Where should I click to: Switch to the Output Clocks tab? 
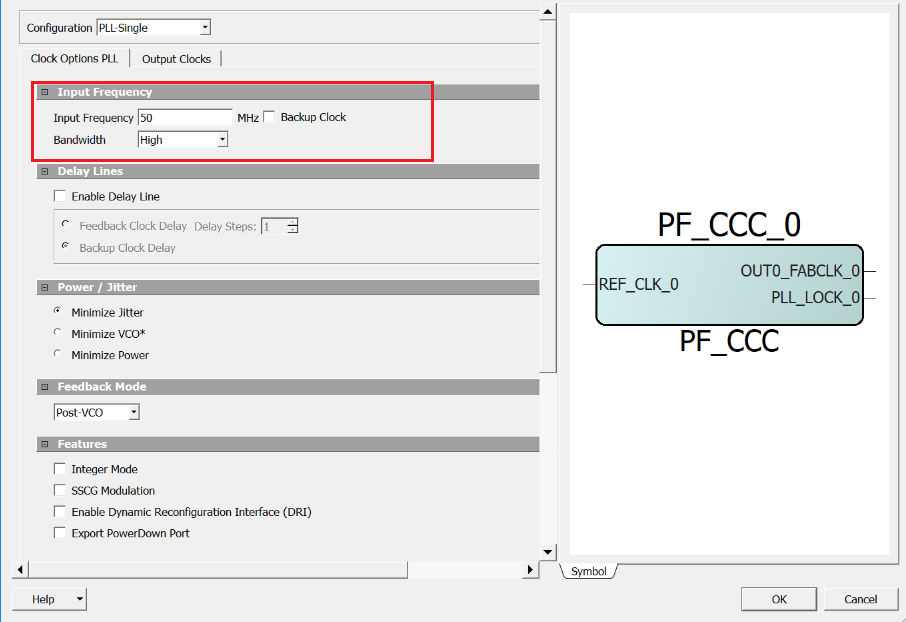176,59
